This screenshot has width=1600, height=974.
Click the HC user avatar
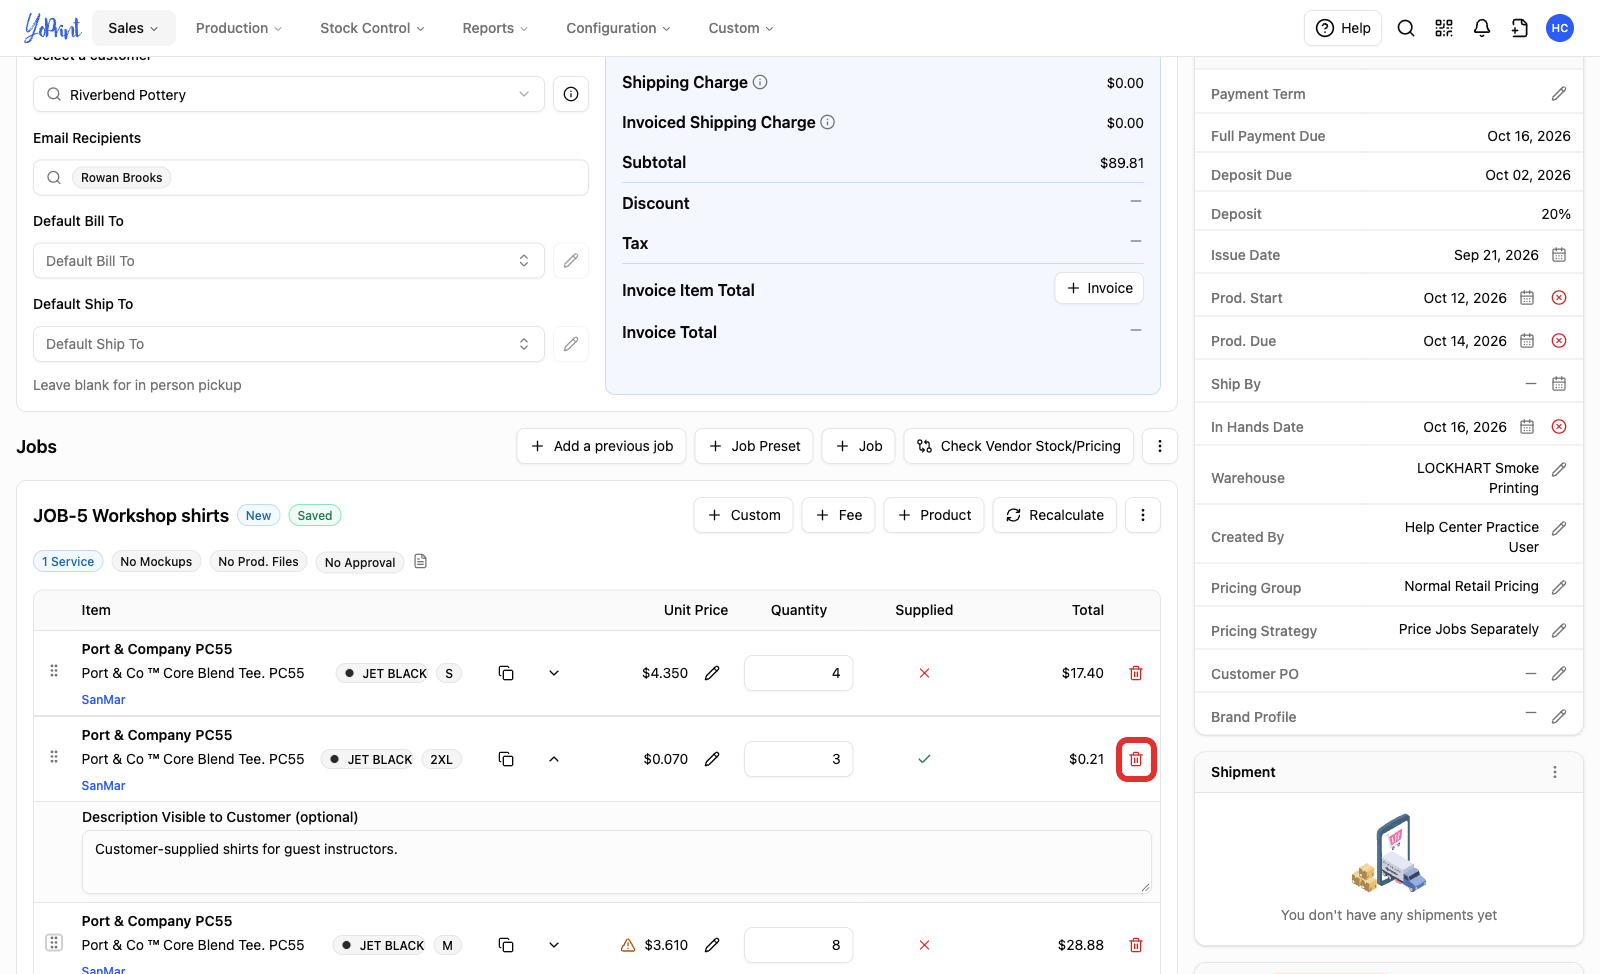(x=1560, y=28)
